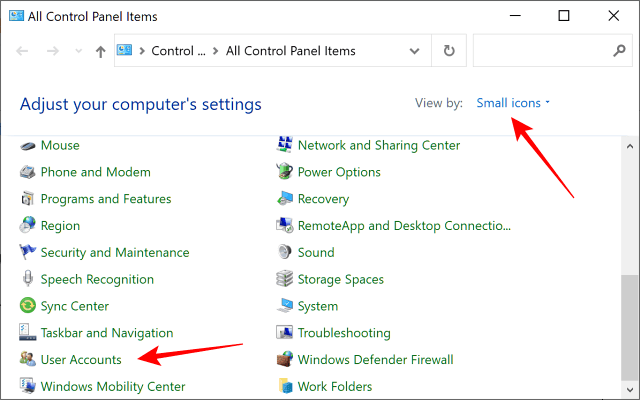
Task: Open the Region link
Action: click(x=60, y=226)
